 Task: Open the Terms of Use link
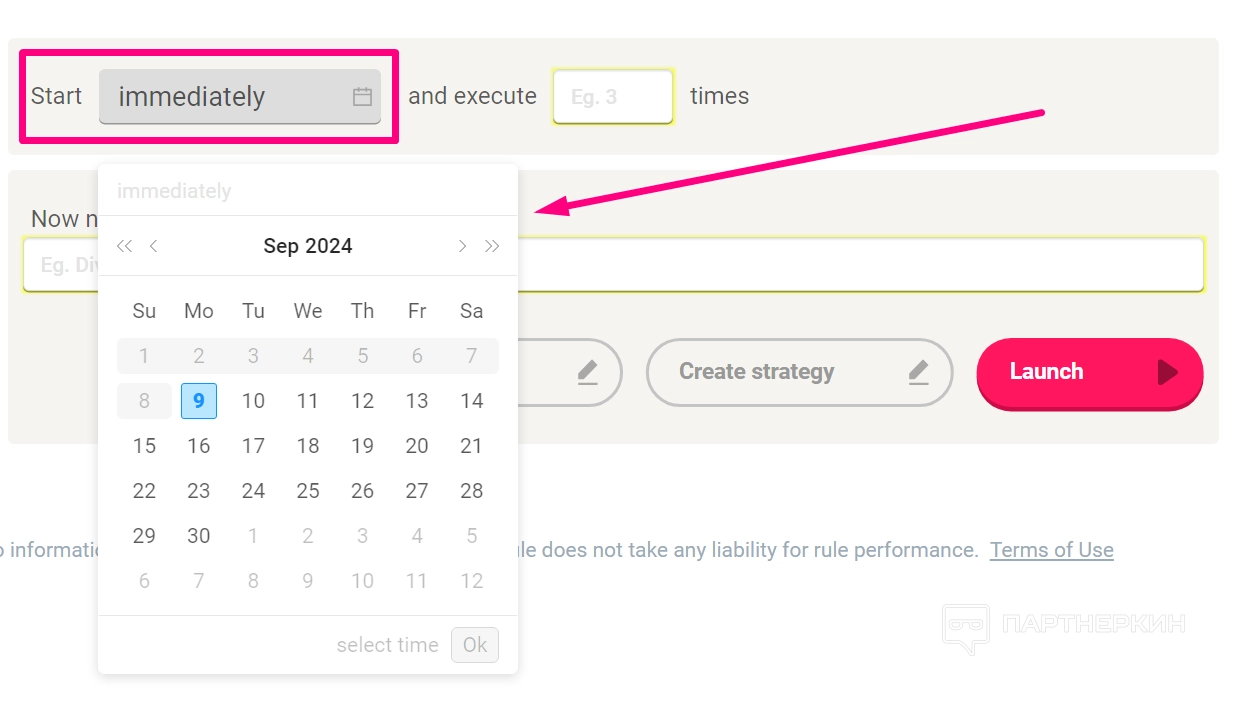click(x=1051, y=550)
